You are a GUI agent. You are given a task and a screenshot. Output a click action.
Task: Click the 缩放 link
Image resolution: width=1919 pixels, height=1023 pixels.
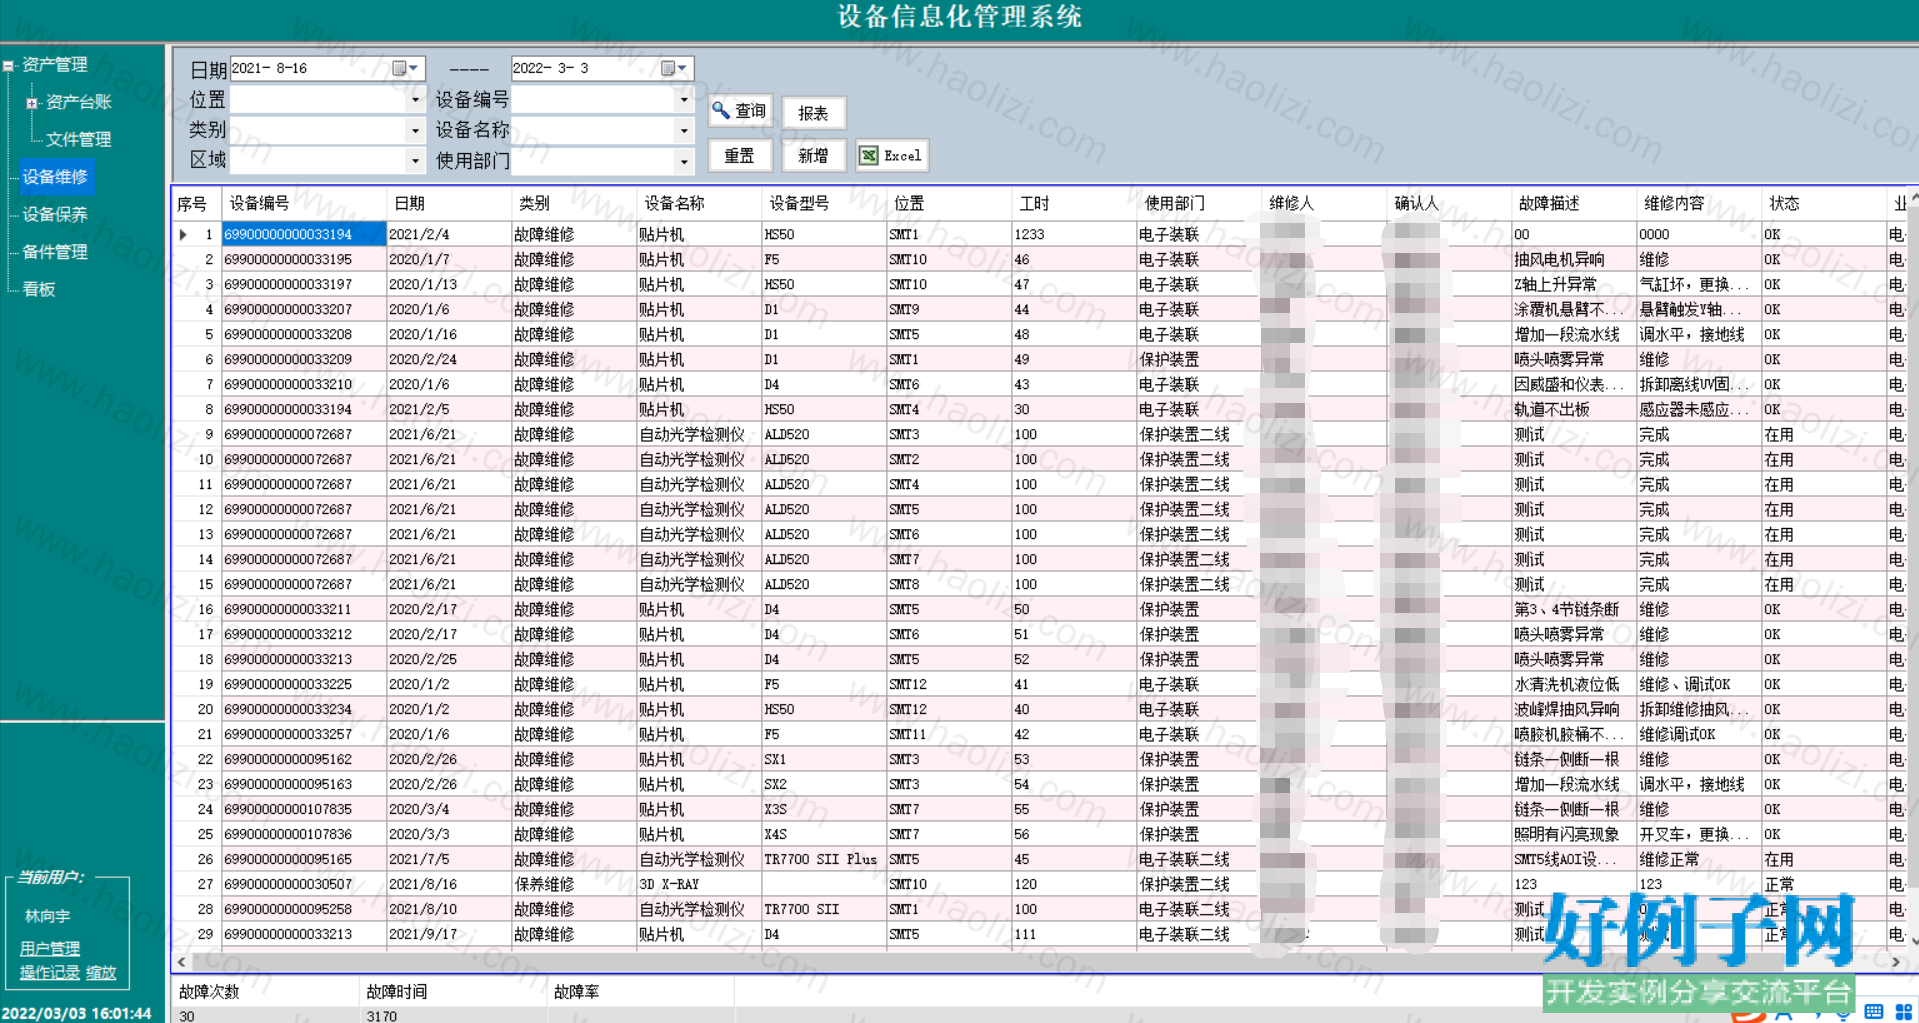tap(101, 972)
